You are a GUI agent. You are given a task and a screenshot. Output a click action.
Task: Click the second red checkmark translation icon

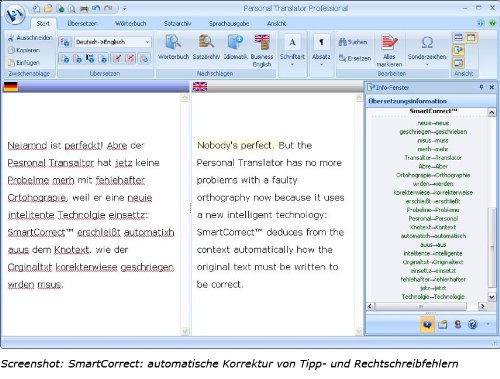pos(130,59)
